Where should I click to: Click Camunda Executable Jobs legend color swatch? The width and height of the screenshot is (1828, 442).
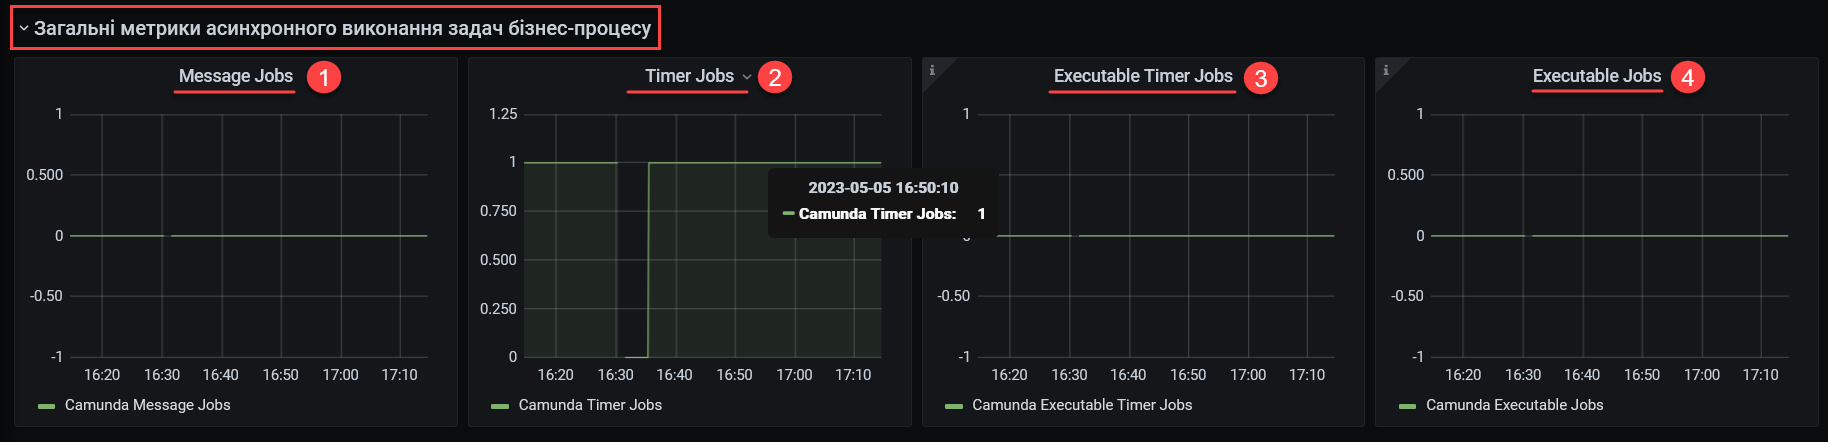(x=1408, y=406)
